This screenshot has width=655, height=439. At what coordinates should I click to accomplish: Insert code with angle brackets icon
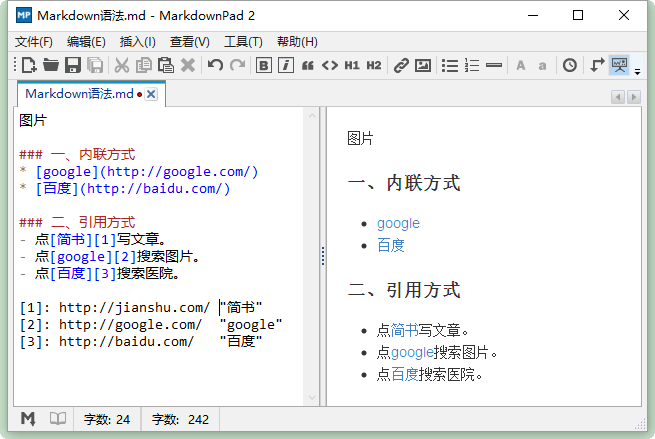(330, 65)
